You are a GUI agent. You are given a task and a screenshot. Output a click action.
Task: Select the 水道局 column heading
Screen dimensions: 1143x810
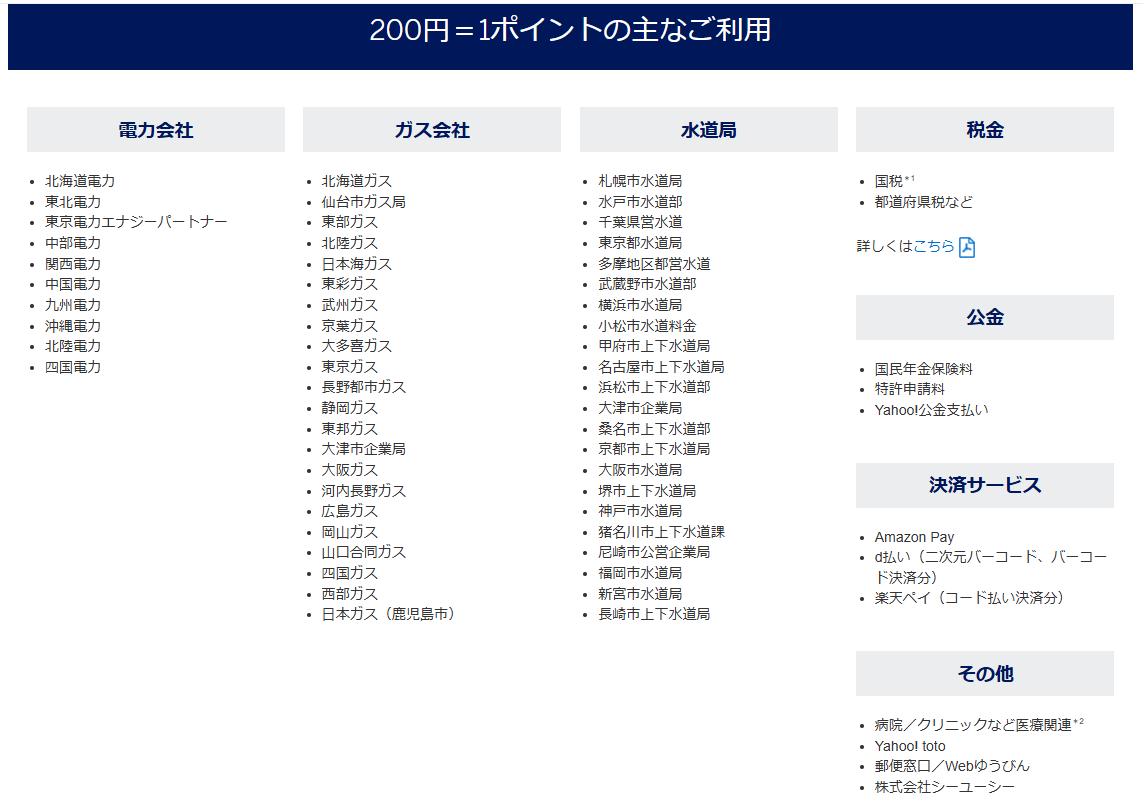[x=709, y=130]
